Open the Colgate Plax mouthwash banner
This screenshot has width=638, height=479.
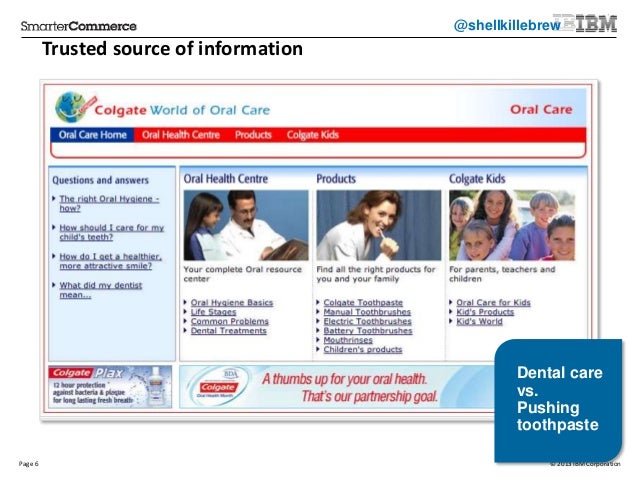click(x=110, y=387)
